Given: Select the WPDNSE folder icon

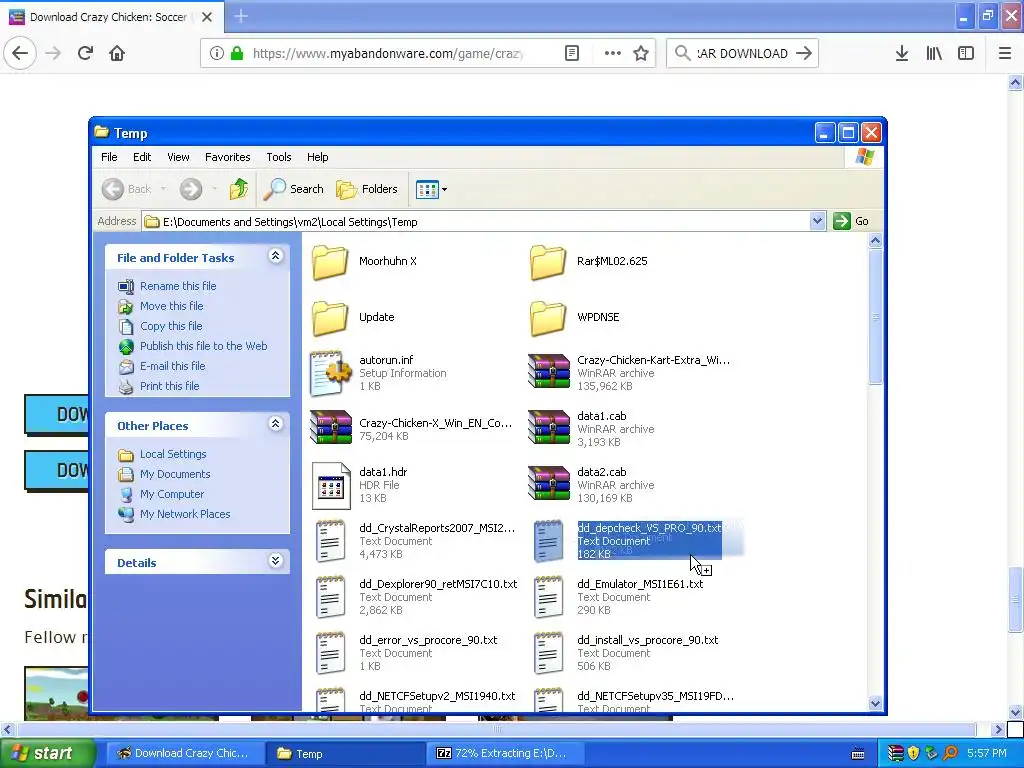Looking at the screenshot, I should [x=548, y=318].
